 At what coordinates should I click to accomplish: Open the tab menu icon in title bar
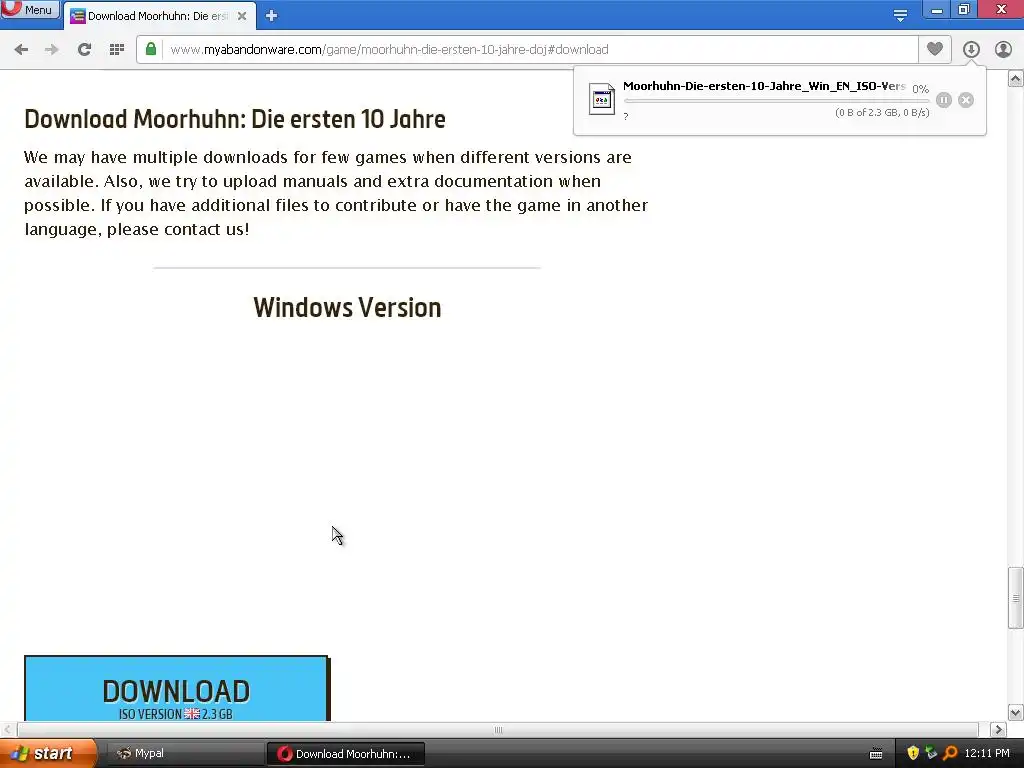900,16
